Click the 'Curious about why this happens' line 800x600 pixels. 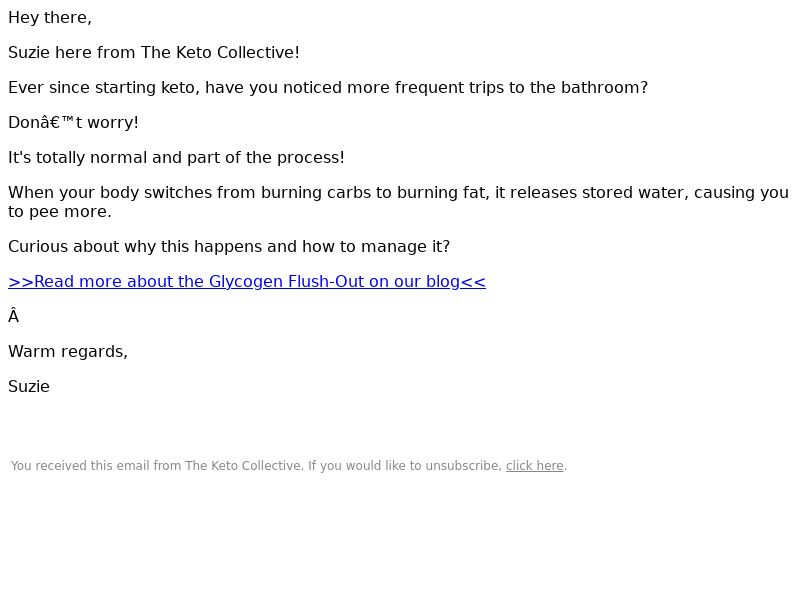click(229, 247)
